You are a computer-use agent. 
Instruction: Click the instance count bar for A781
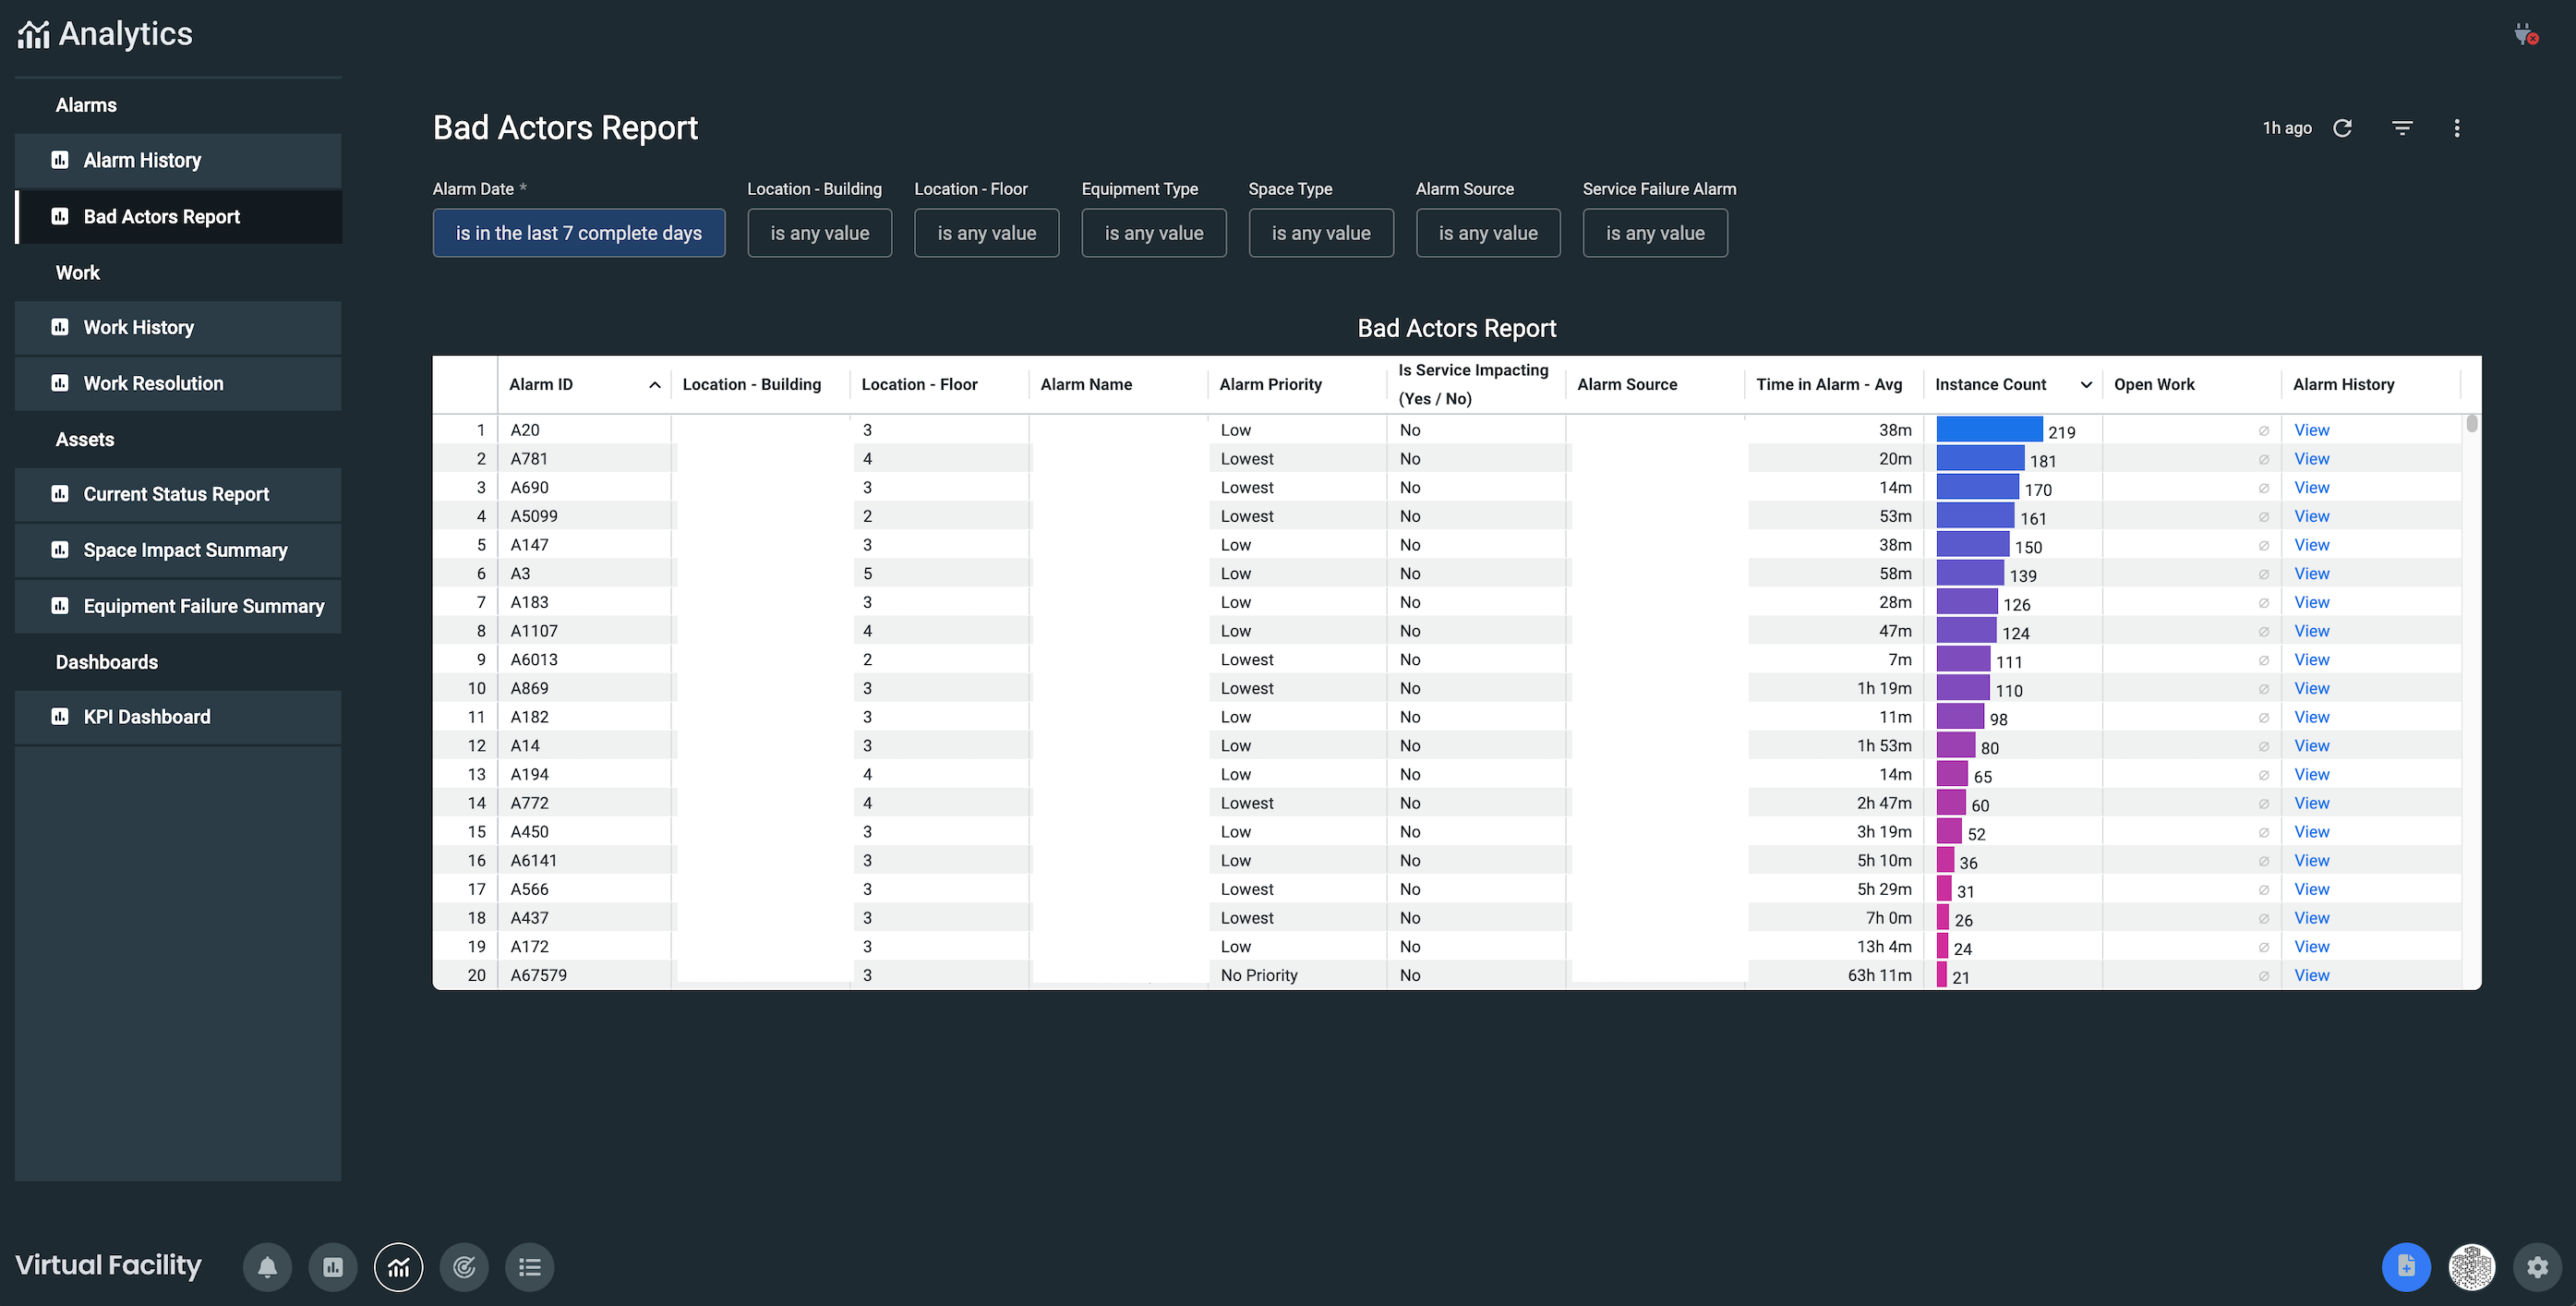click(x=1980, y=459)
